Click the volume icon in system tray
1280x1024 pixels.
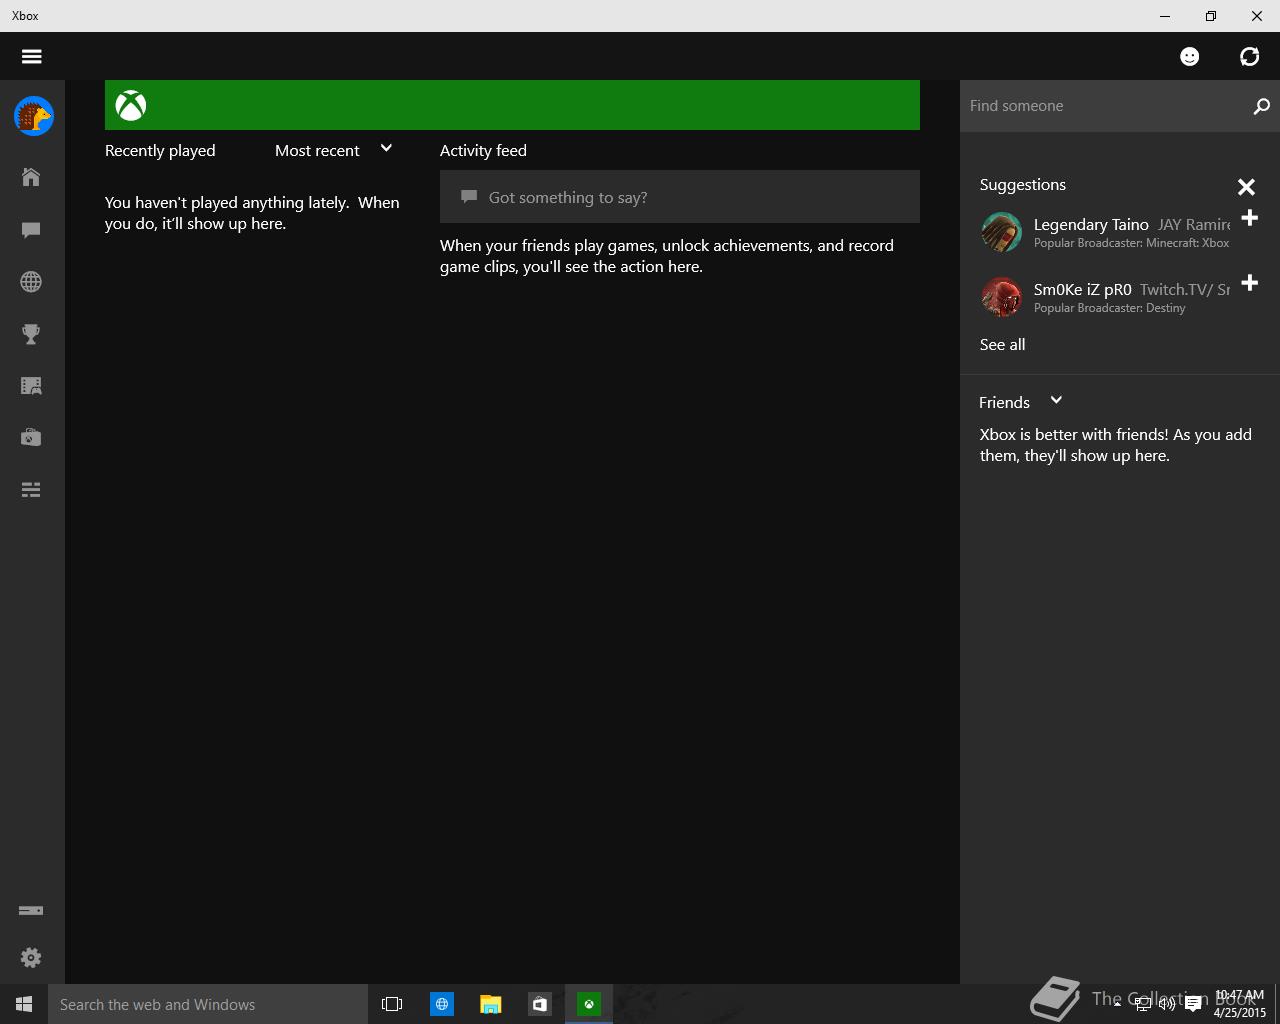[1167, 1005]
